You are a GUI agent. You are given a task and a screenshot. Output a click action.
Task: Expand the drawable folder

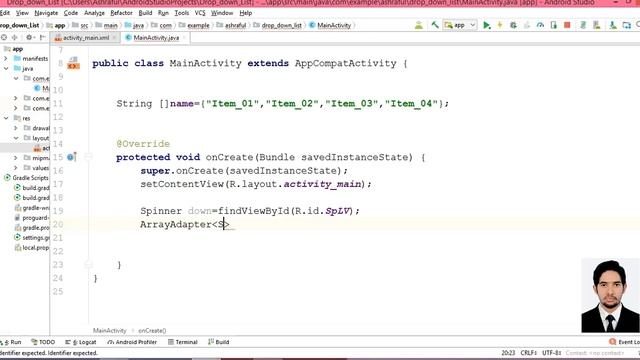tap(16, 128)
